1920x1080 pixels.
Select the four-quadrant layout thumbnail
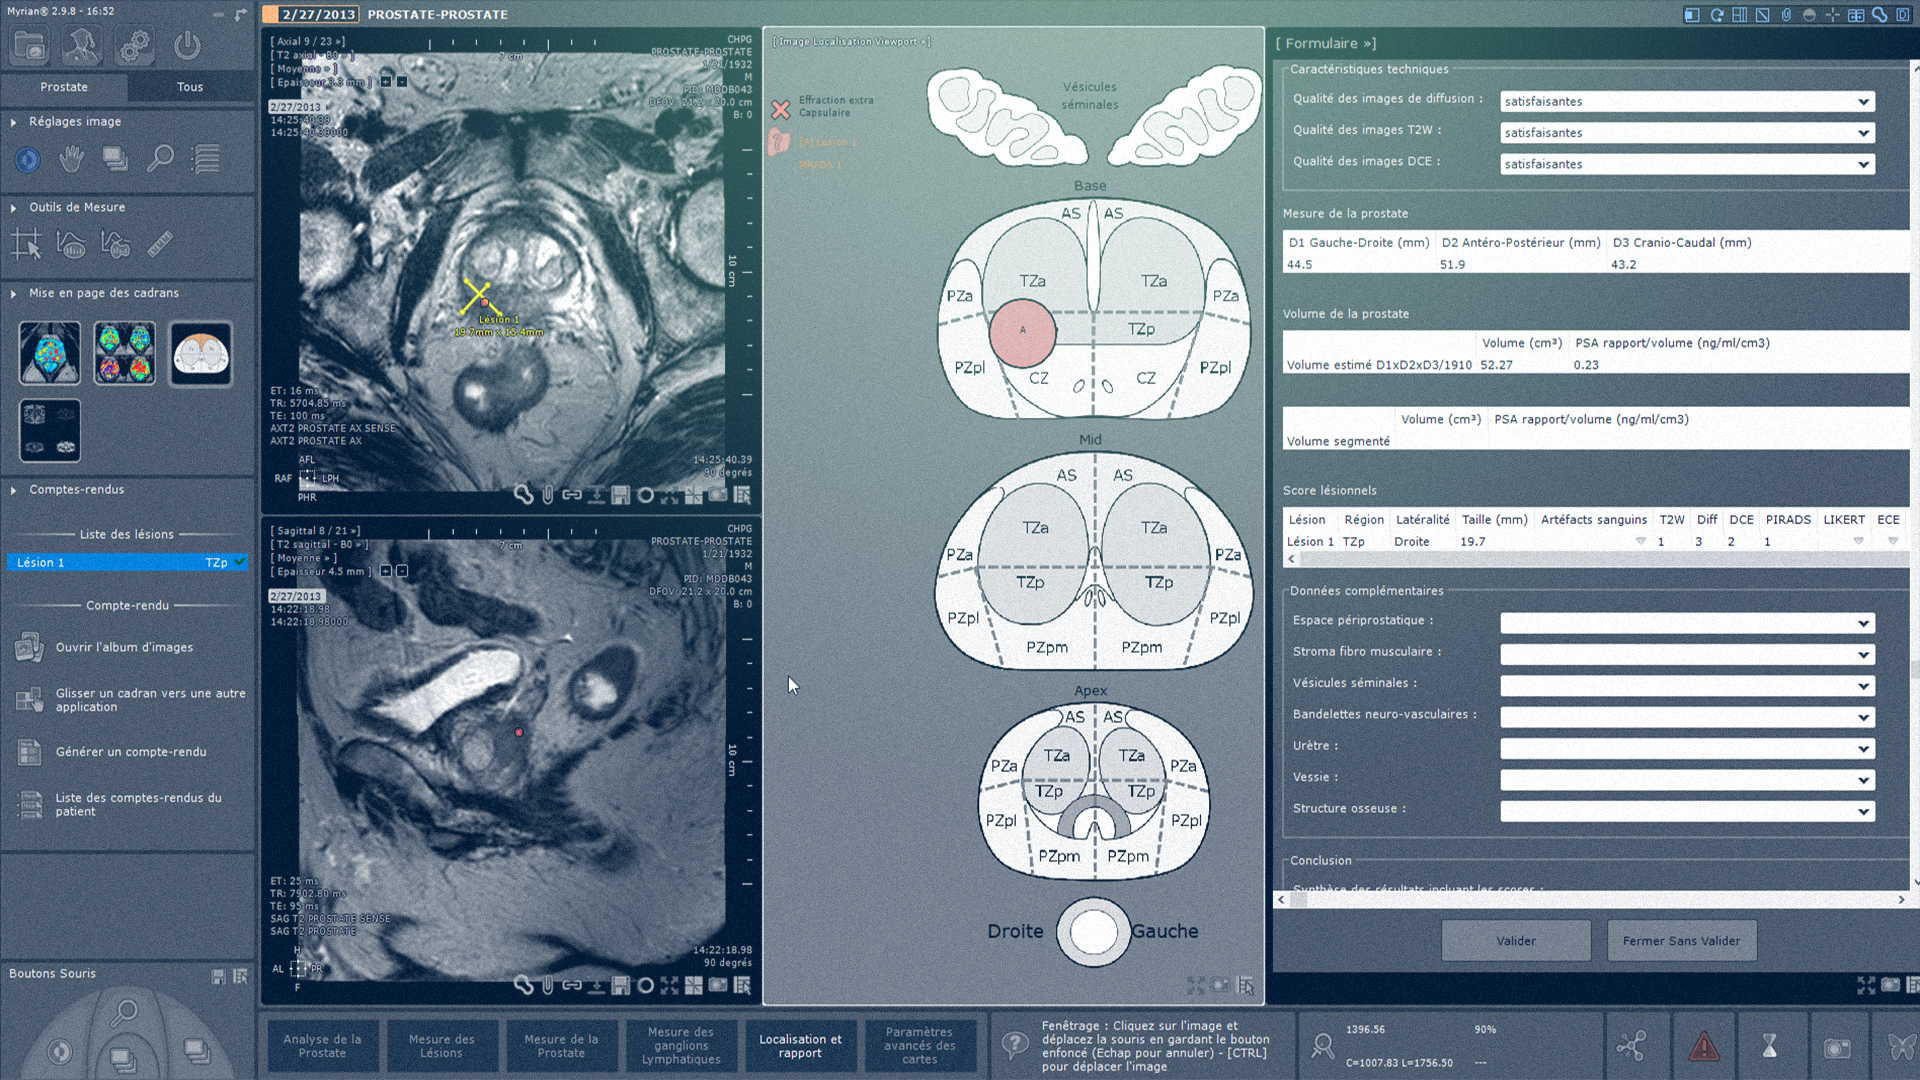coord(124,352)
